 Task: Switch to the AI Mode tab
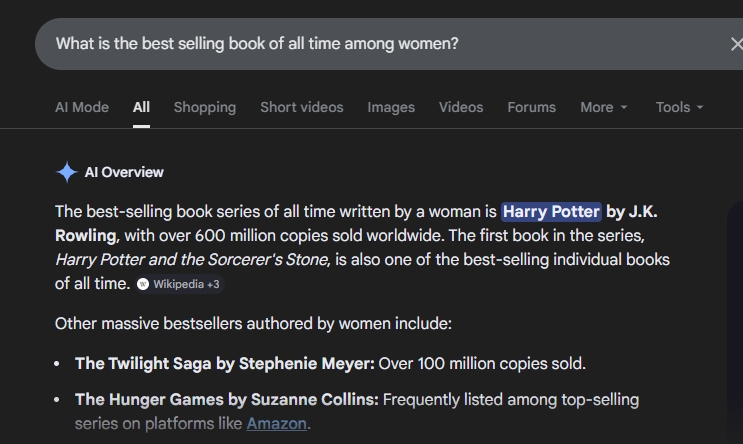[82, 107]
